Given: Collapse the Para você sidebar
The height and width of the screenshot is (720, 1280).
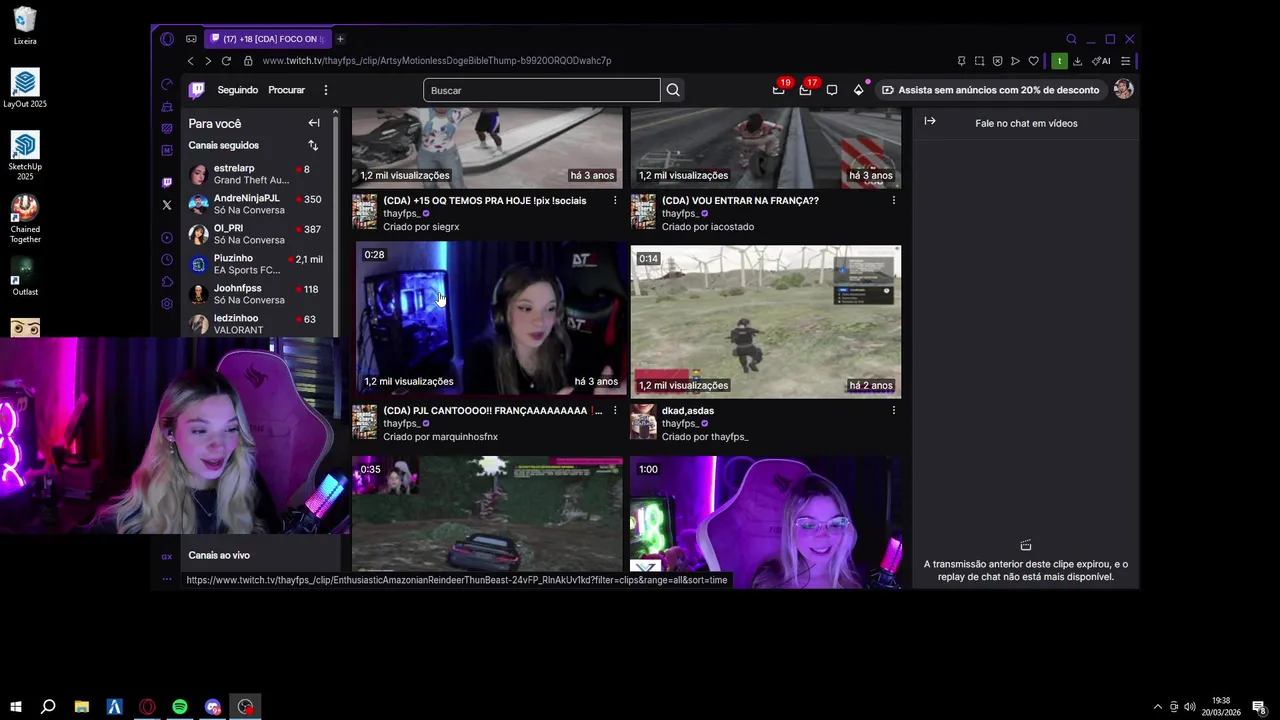Looking at the screenshot, I should (314, 123).
